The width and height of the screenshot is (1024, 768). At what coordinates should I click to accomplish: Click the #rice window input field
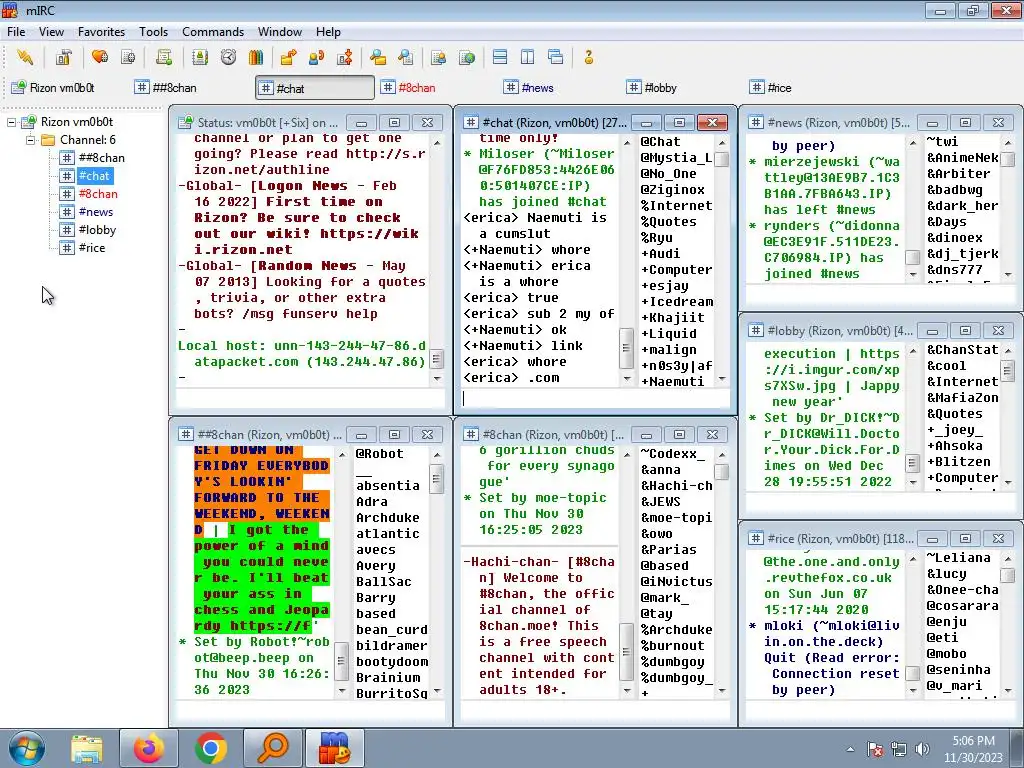coord(882,711)
